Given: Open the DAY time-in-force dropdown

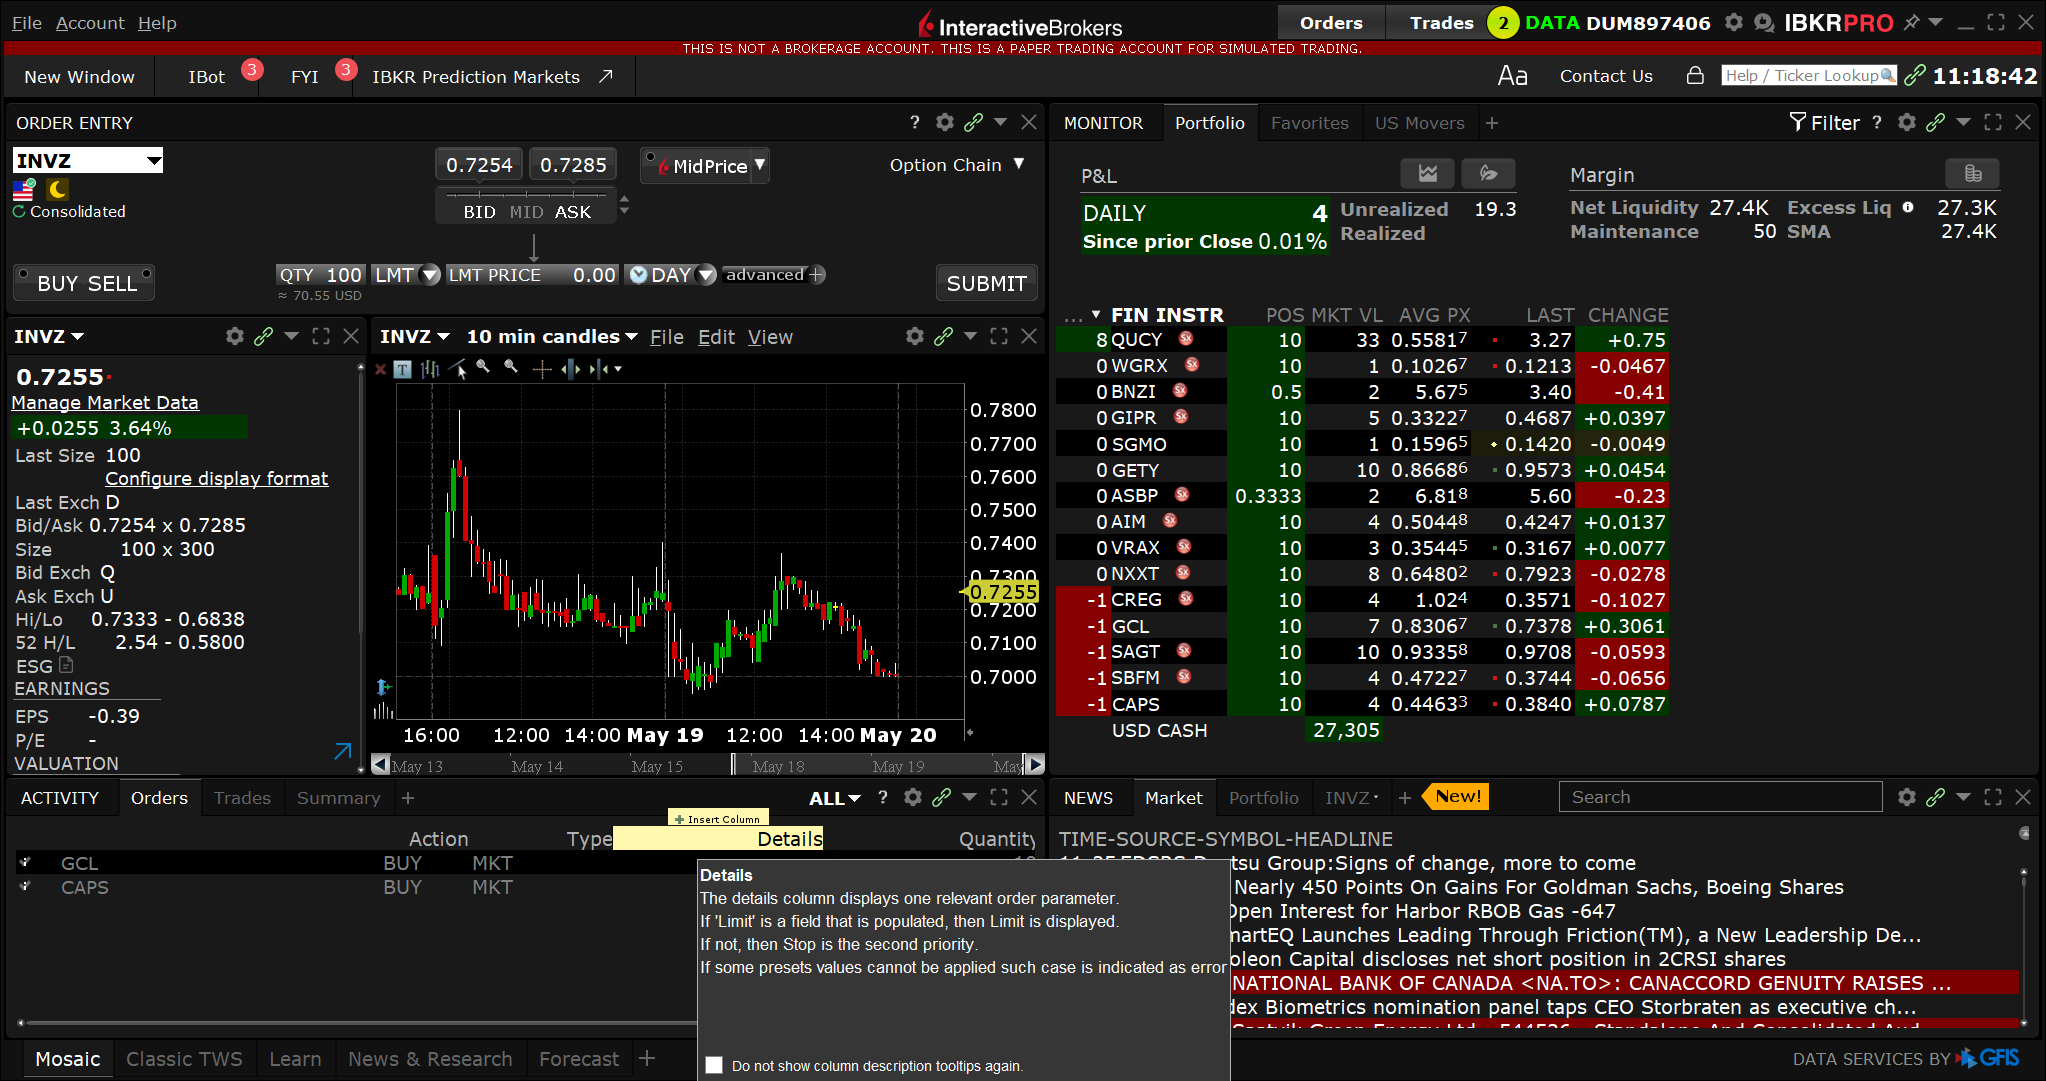Looking at the screenshot, I should point(706,275).
